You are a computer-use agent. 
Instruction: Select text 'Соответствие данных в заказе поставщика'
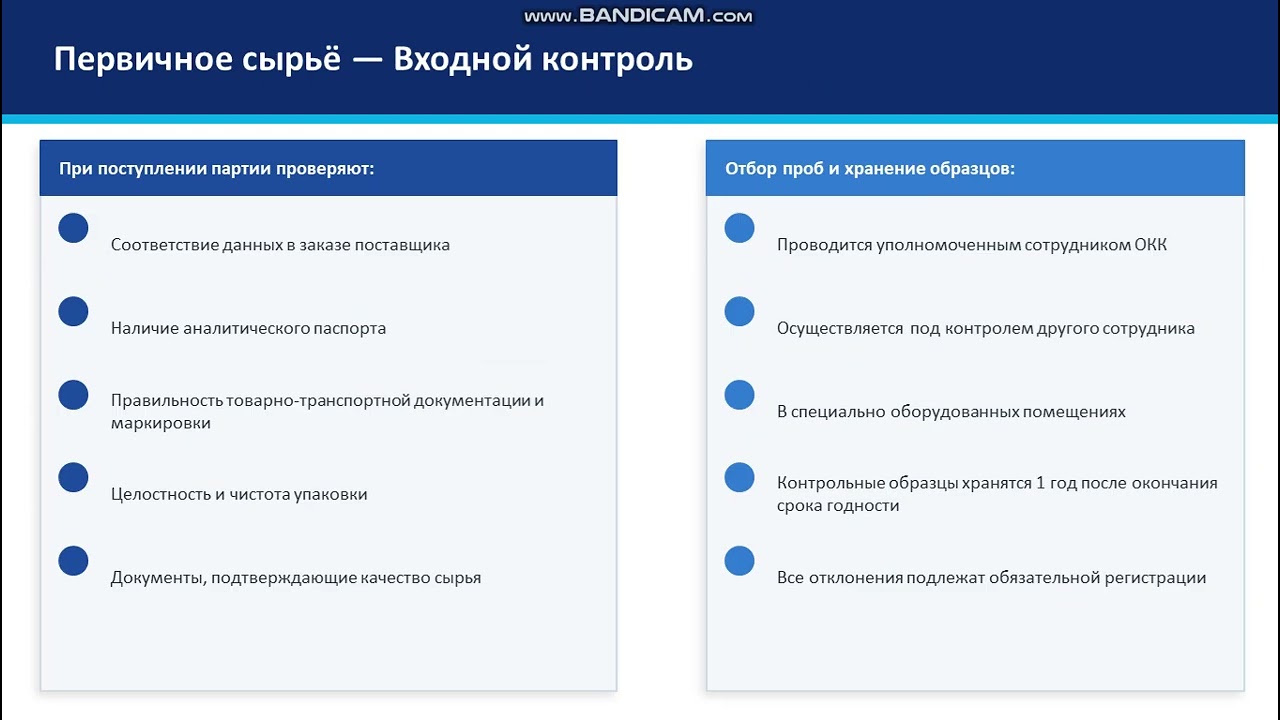[280, 245]
